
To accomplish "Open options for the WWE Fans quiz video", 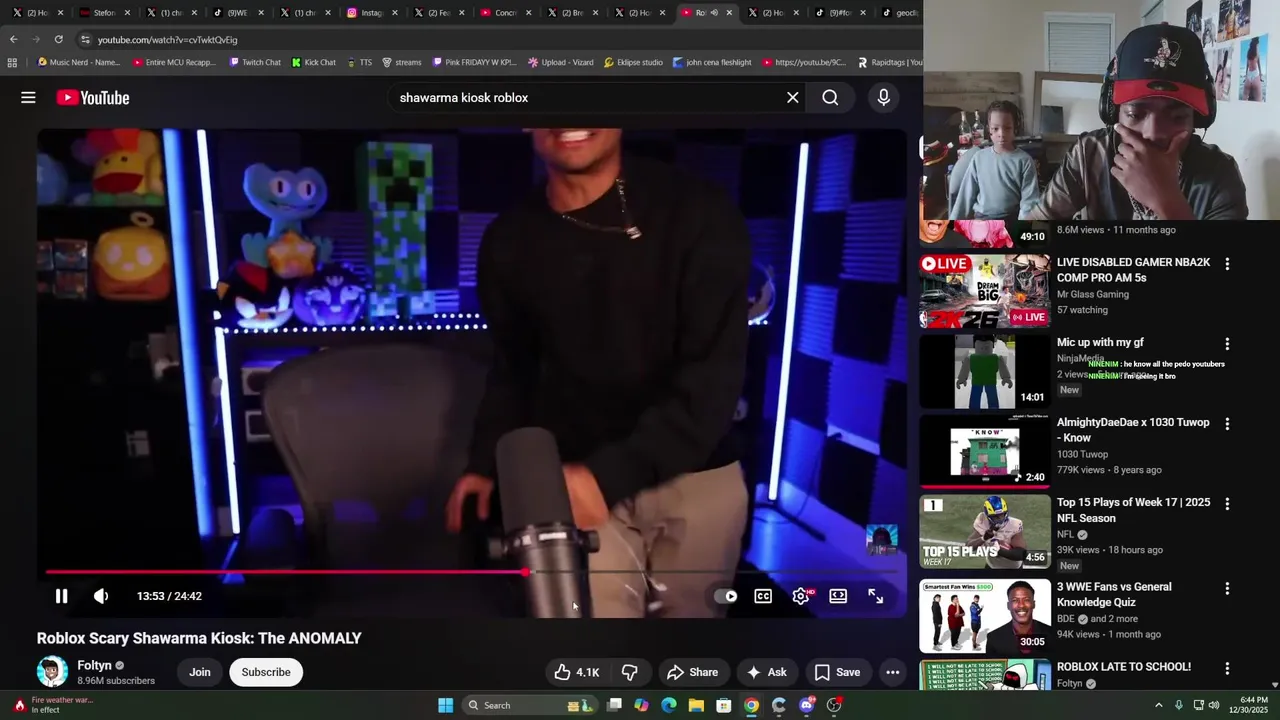I will pyautogui.click(x=1227, y=589).
